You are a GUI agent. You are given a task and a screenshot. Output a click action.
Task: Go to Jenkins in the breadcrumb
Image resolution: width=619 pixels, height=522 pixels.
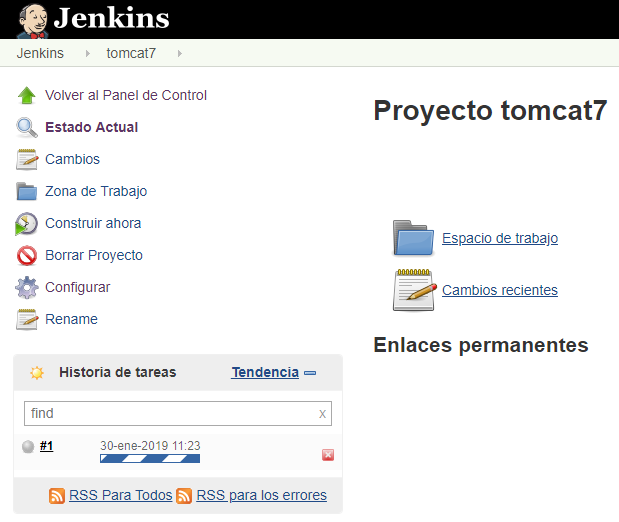click(x=40, y=53)
